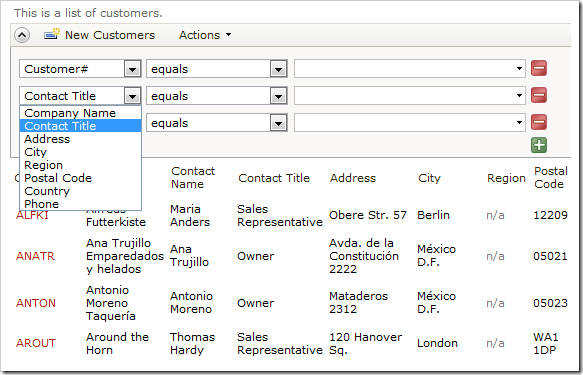The image size is (583, 375).
Task: Choose Company Name from the field list
Action: pos(80,113)
